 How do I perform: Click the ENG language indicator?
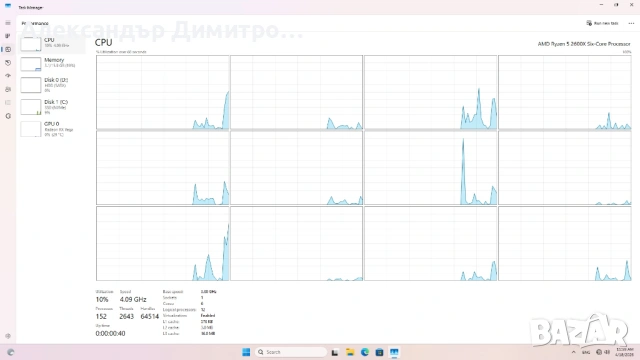coord(586,352)
